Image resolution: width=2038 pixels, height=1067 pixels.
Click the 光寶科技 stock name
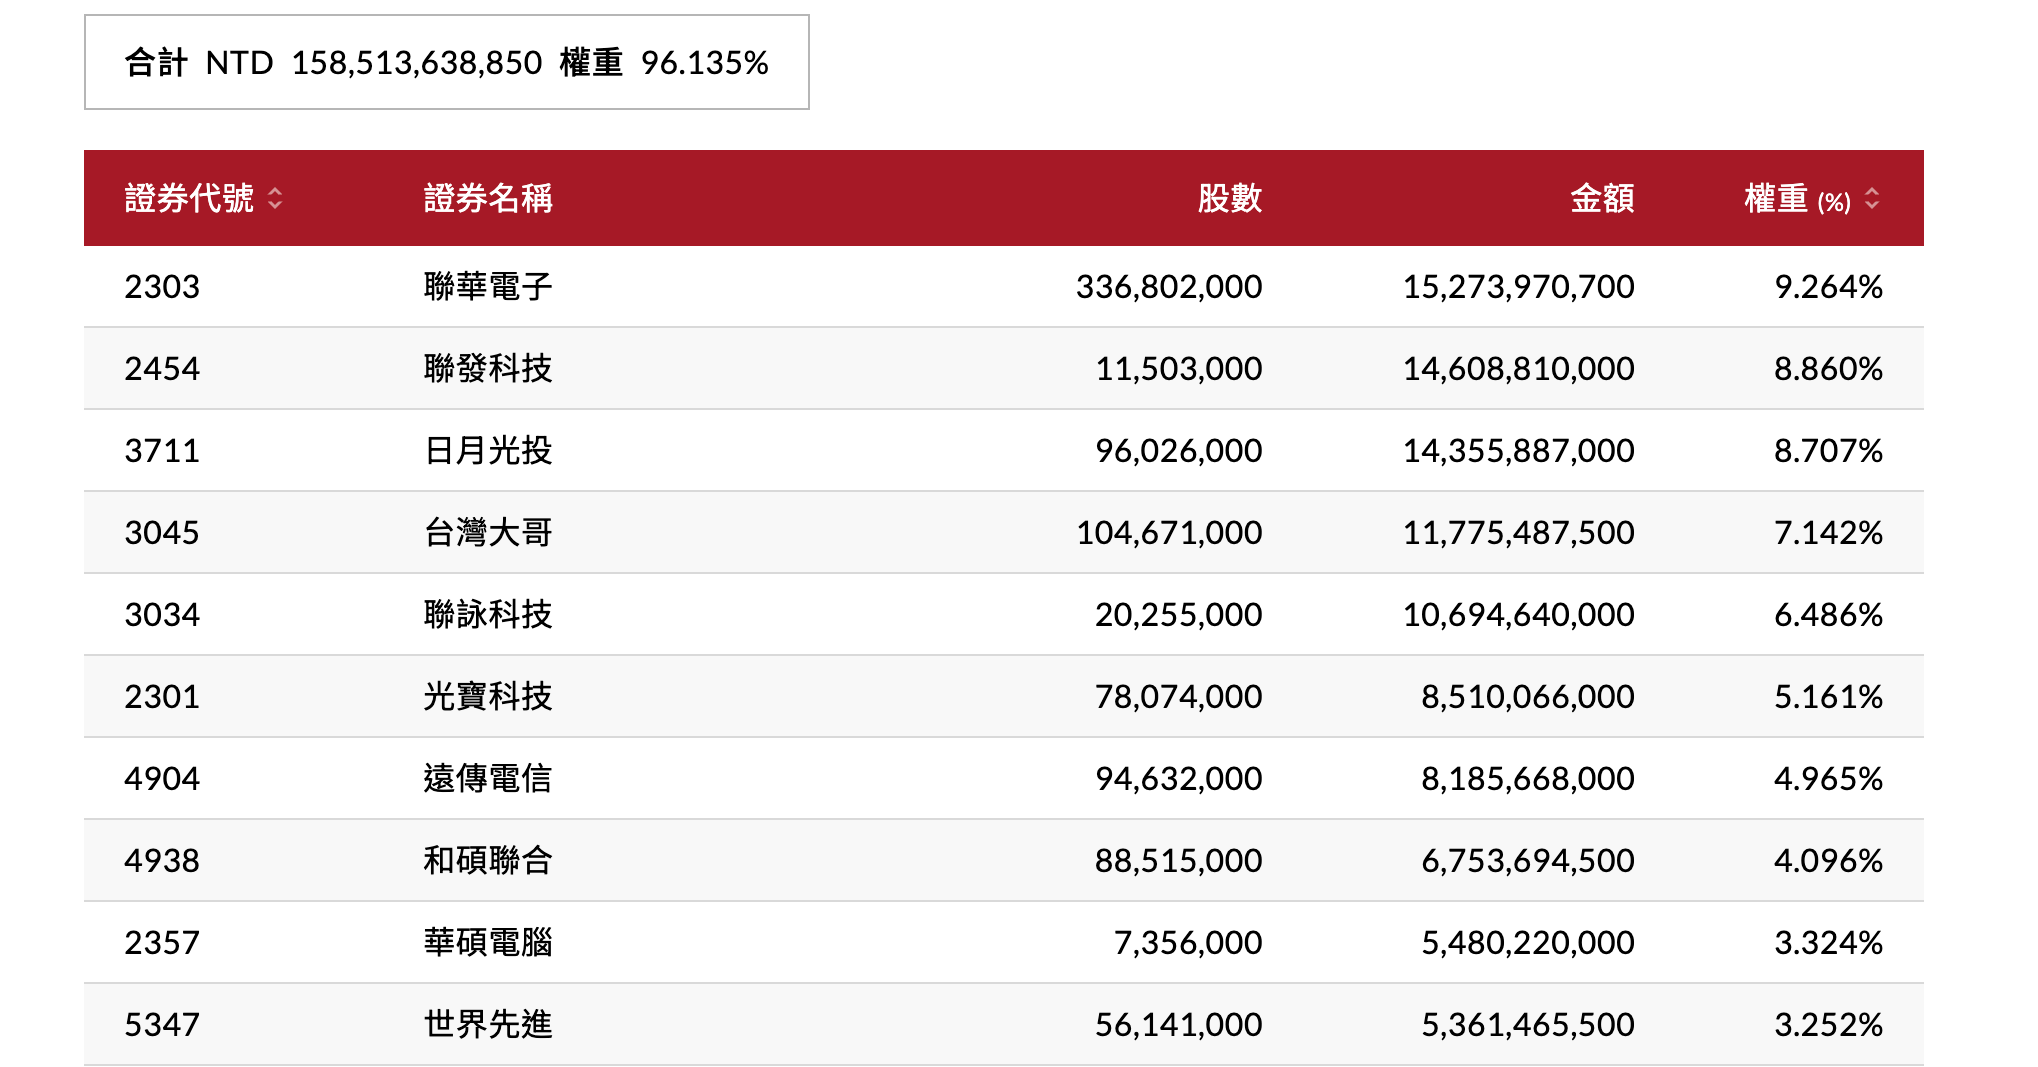pyautogui.click(x=488, y=696)
